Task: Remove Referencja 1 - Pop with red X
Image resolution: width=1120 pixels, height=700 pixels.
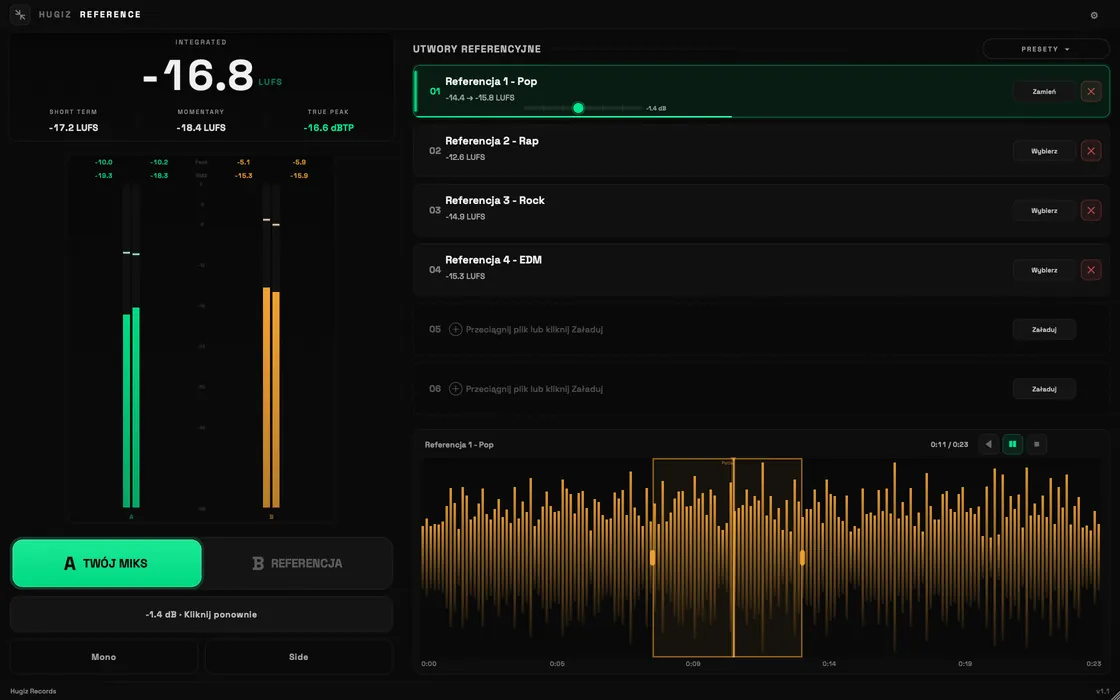Action: (1091, 91)
